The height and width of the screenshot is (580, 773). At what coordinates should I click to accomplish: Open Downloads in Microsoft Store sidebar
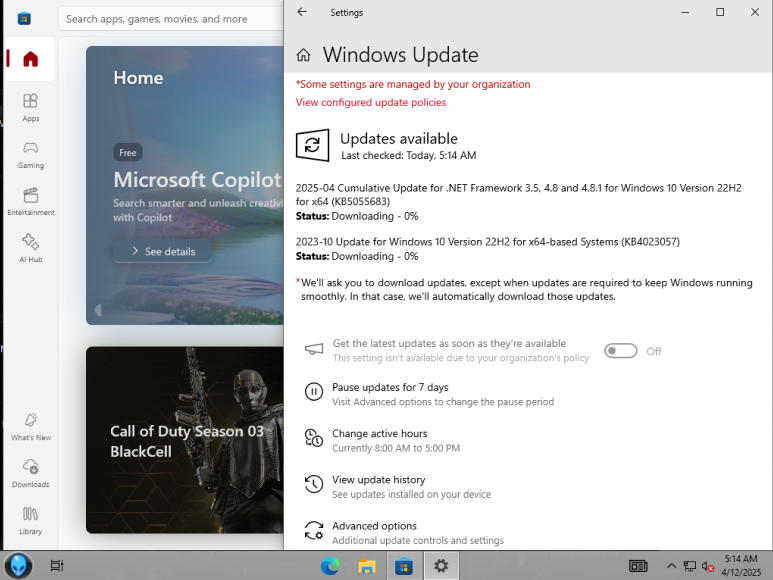30,474
